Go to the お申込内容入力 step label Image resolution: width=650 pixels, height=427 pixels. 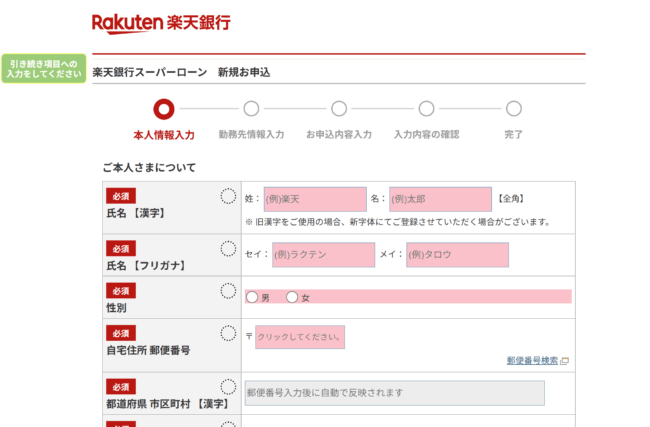[338, 134]
